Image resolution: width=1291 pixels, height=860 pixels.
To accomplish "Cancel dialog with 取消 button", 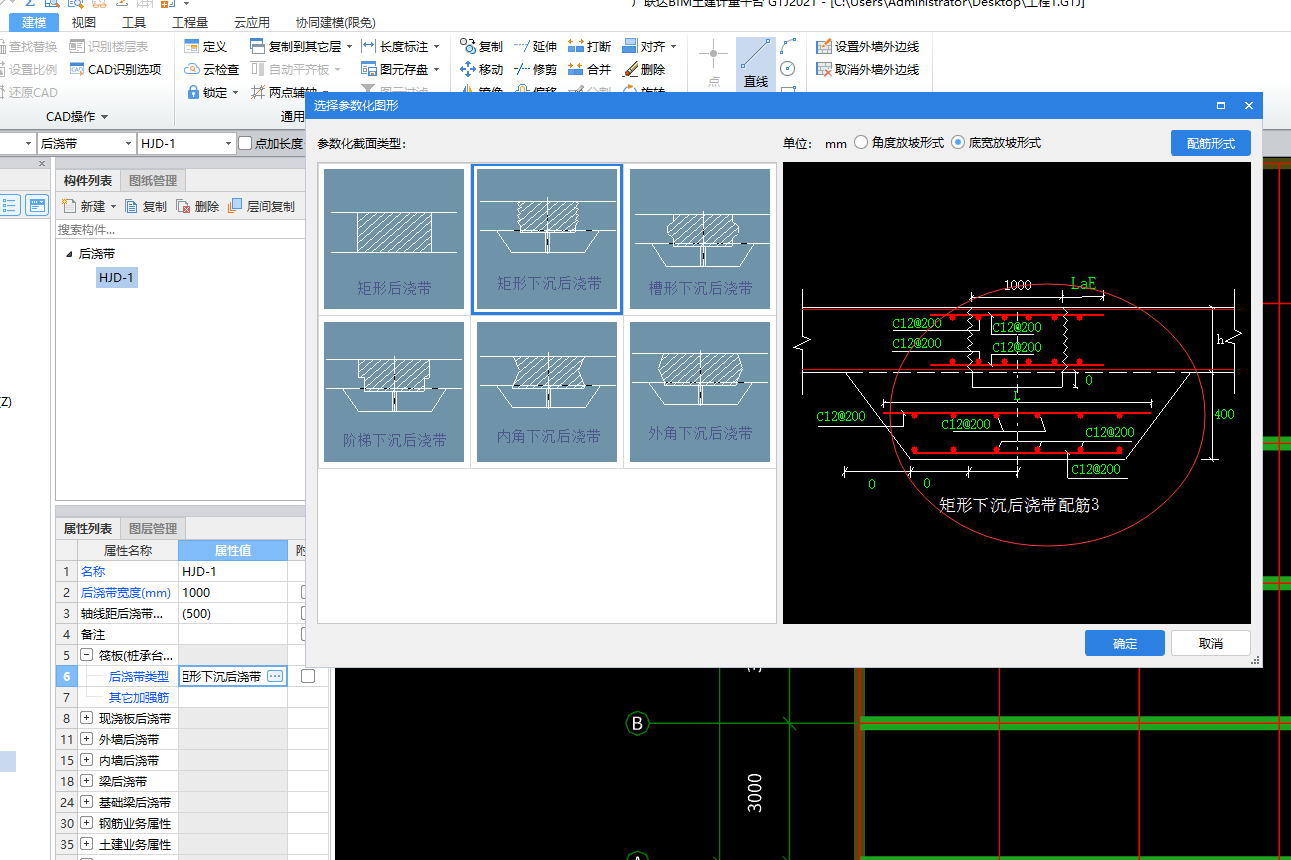I will point(1211,643).
